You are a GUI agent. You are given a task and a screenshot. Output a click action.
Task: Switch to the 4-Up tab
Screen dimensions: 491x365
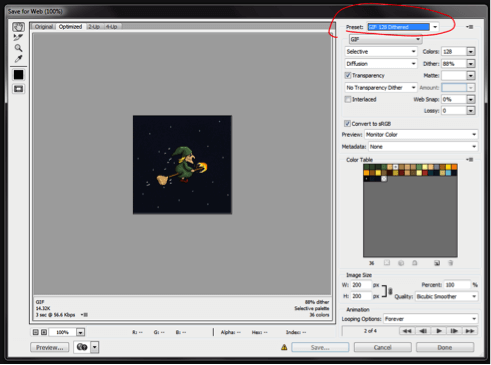click(111, 27)
